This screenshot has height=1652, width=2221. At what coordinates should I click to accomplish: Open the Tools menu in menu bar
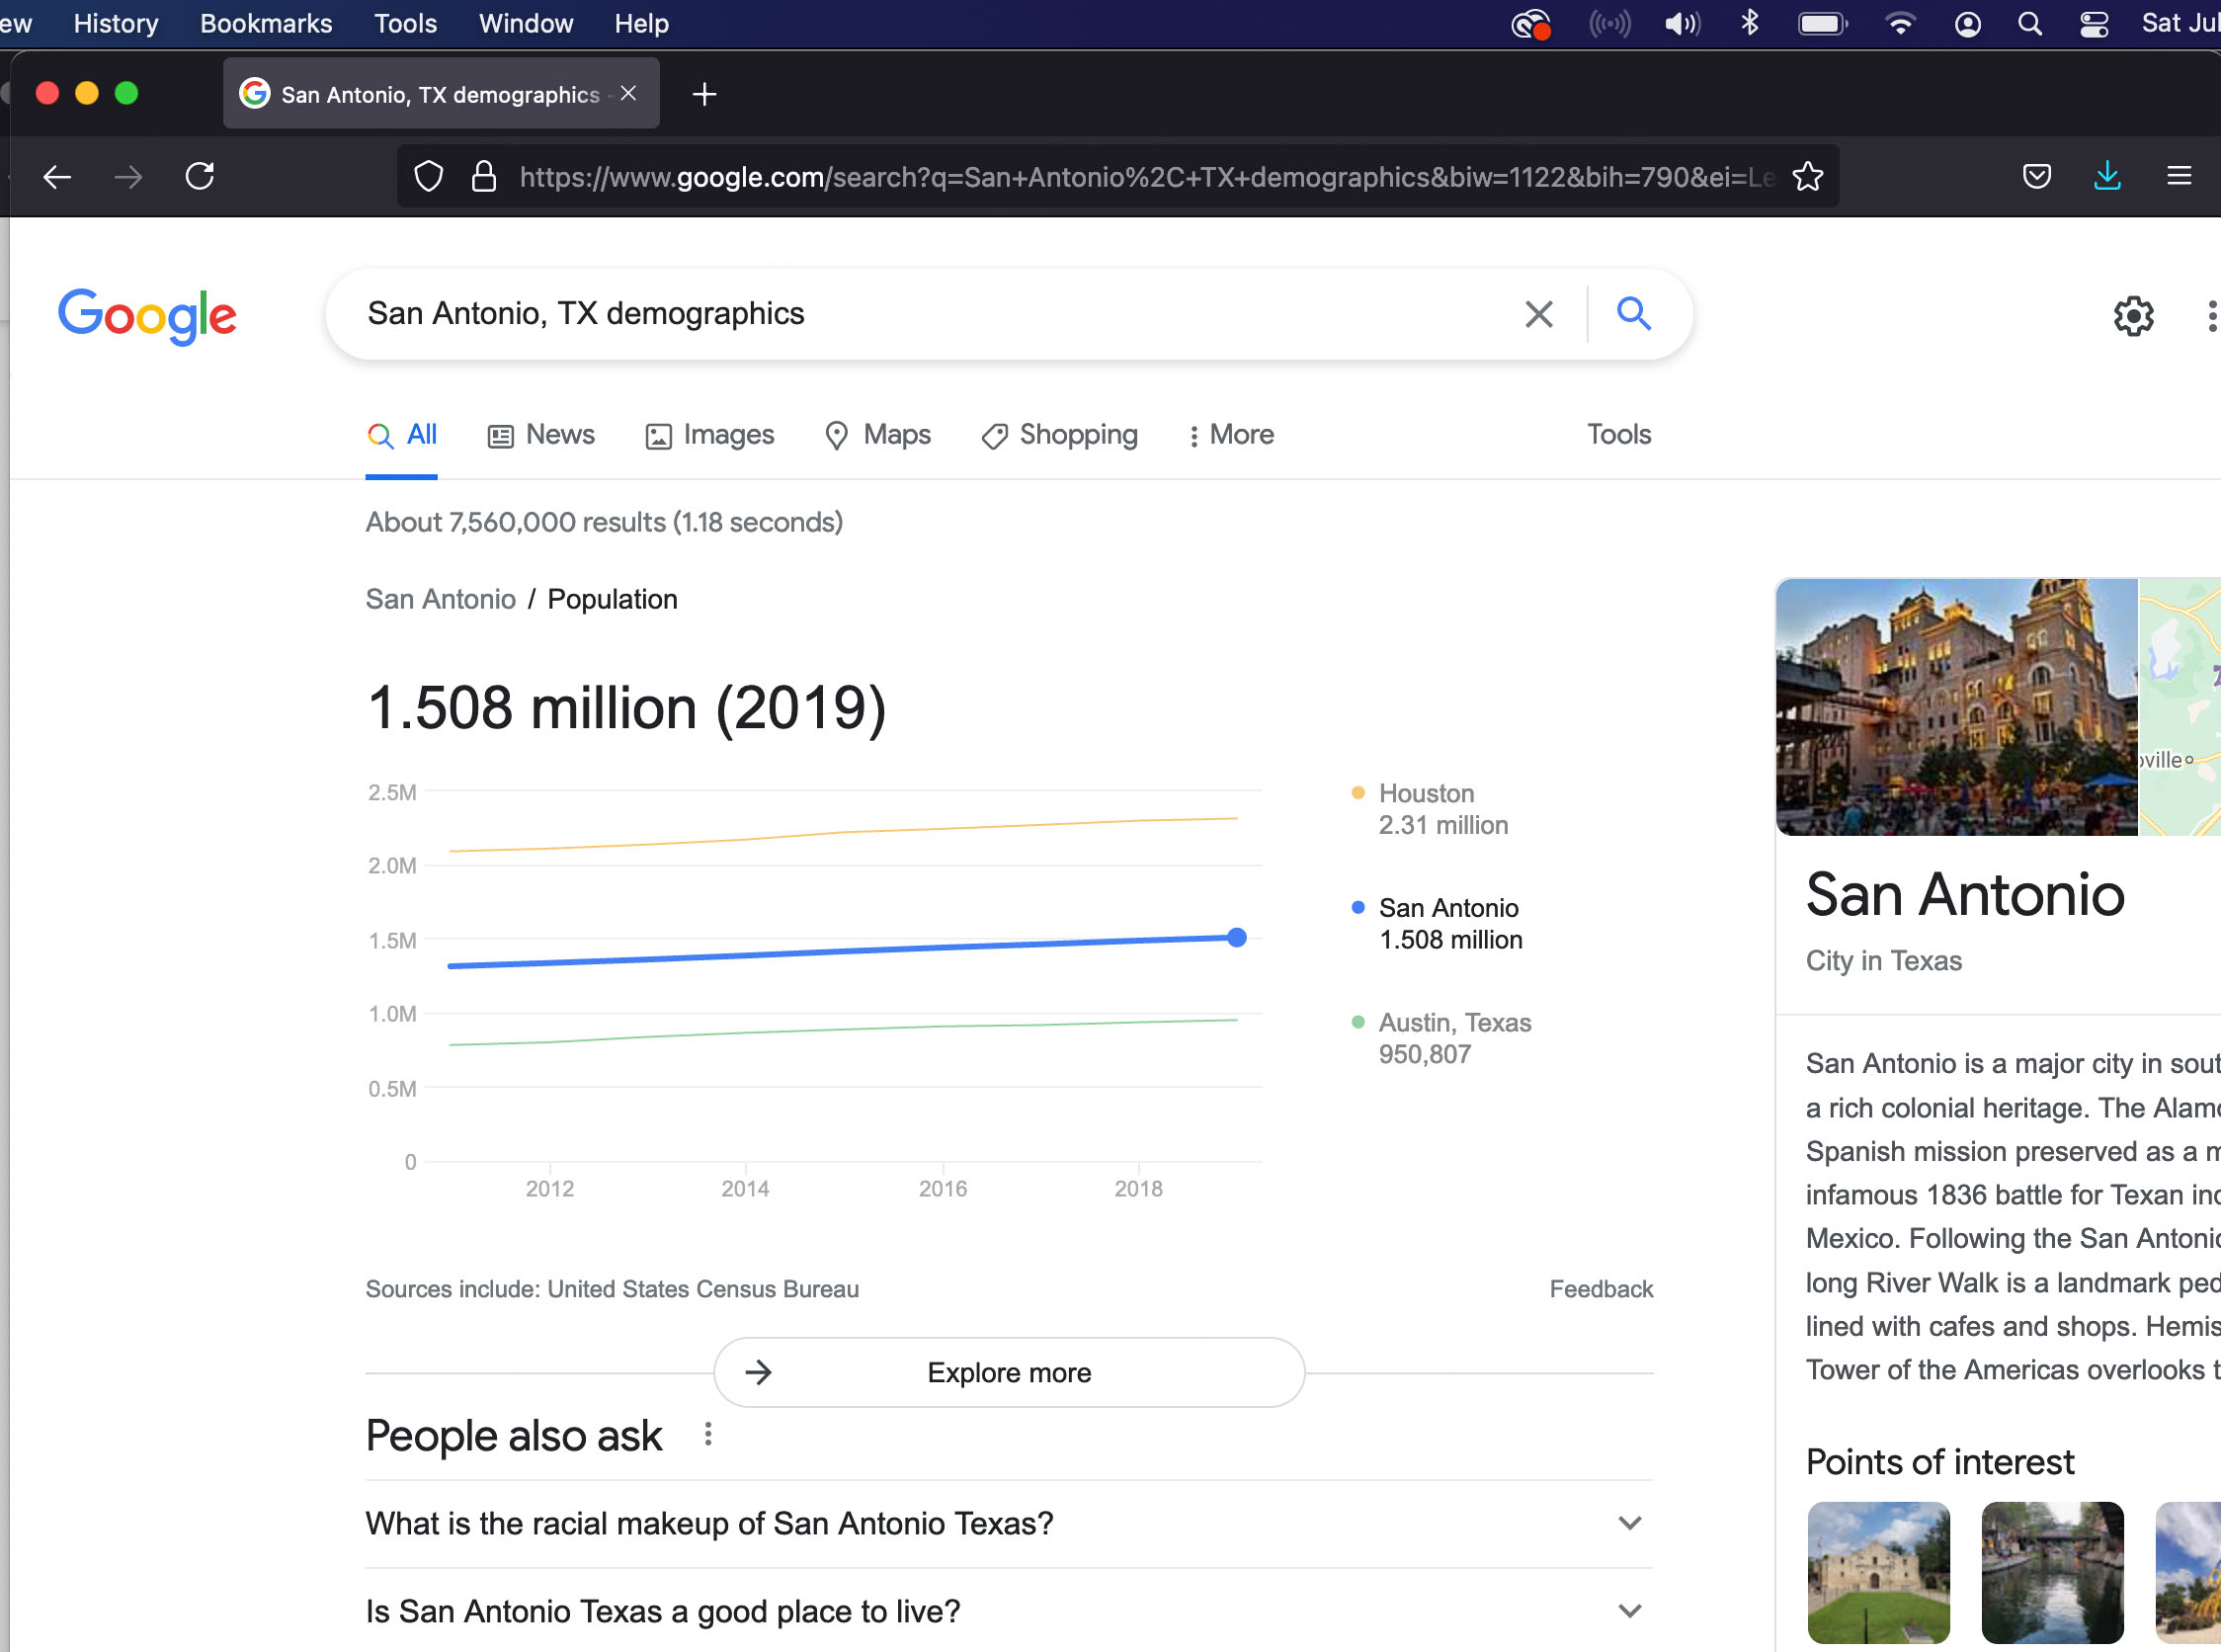pyautogui.click(x=405, y=24)
